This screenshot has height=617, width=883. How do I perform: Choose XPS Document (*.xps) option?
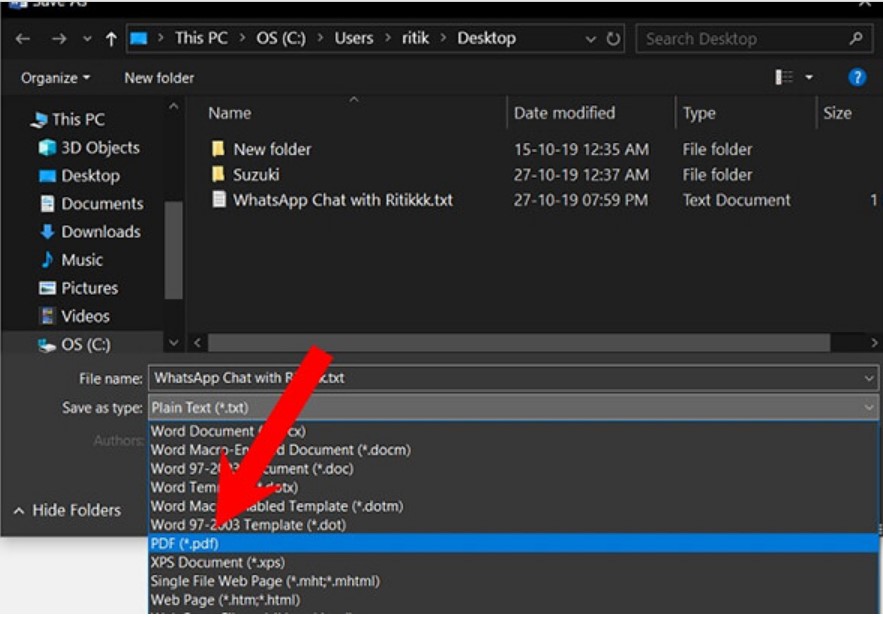pos(217,562)
